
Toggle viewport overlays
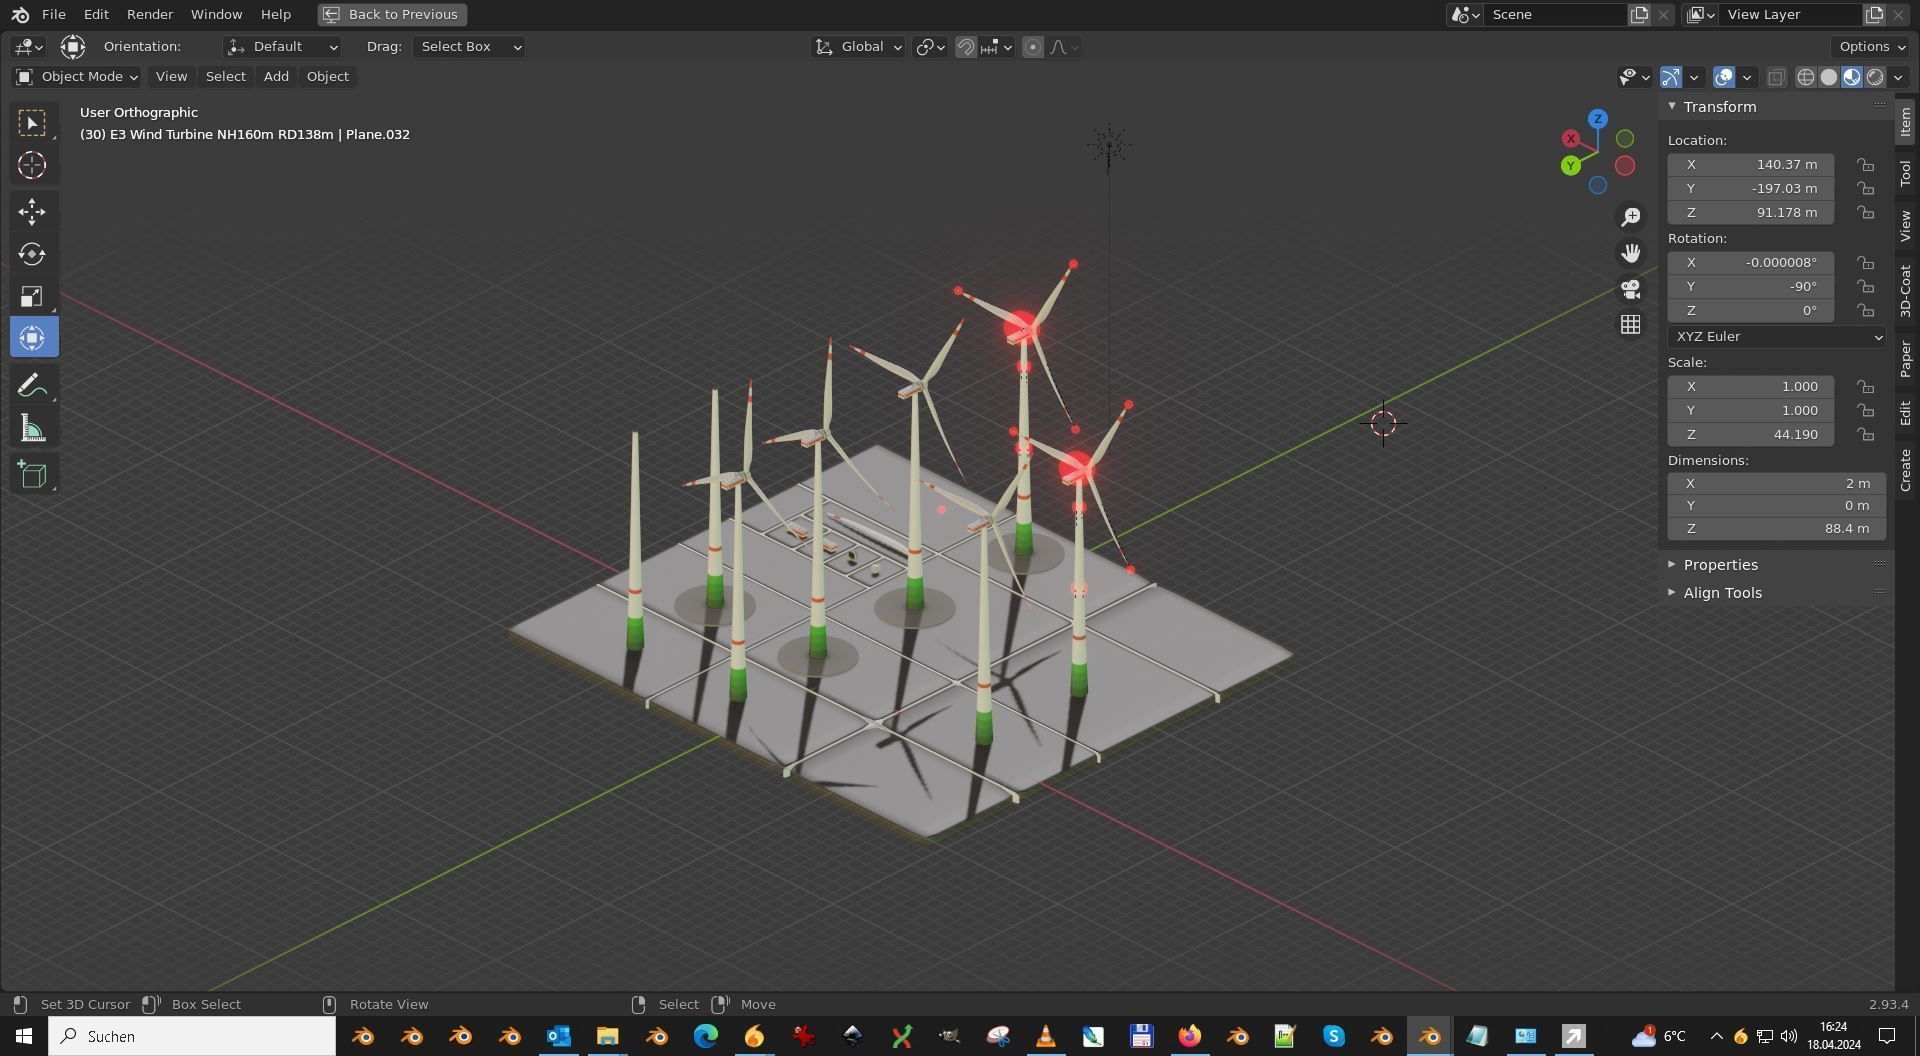pos(1724,77)
